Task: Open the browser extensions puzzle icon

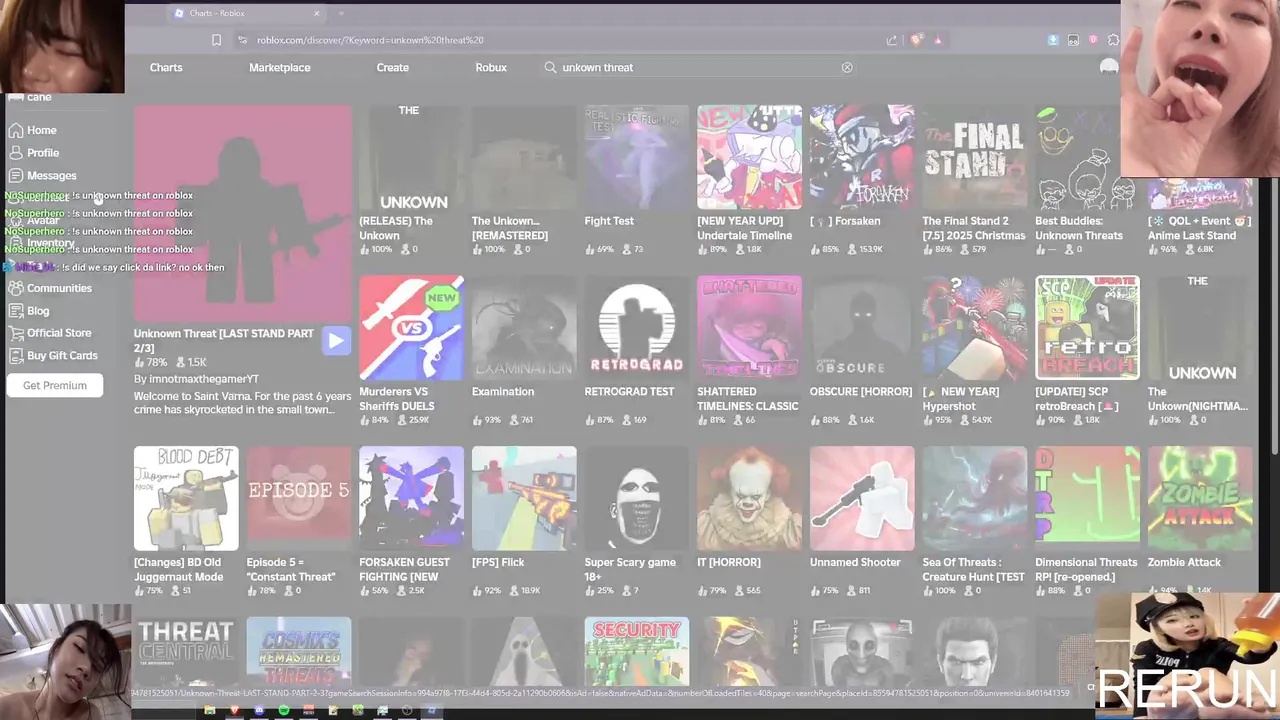Action: (1113, 40)
